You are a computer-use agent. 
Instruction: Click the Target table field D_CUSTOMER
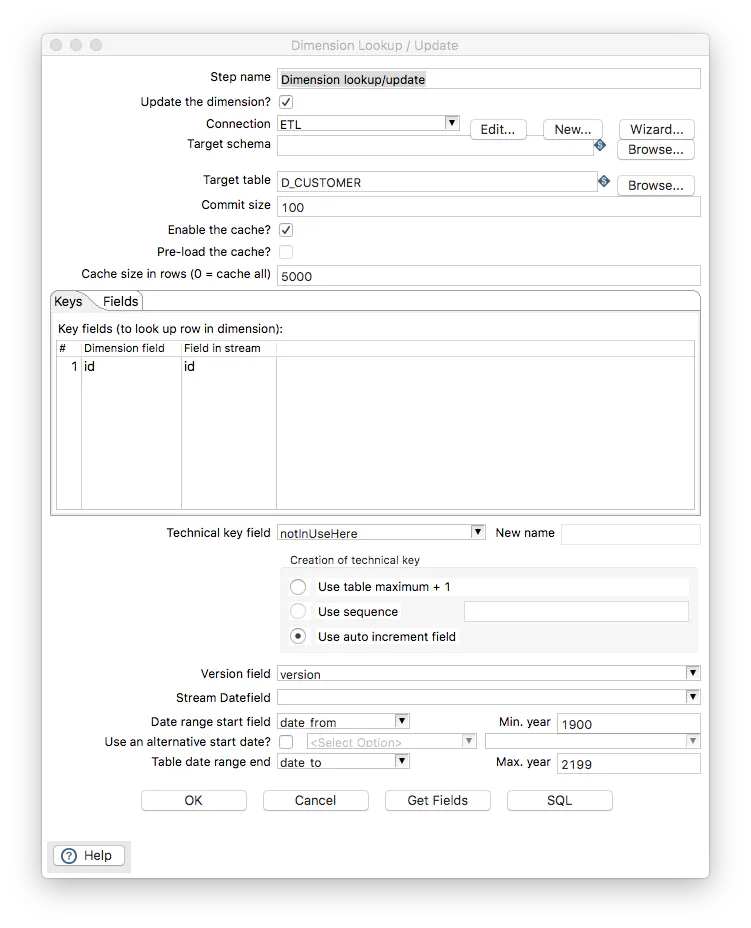[x=437, y=182]
